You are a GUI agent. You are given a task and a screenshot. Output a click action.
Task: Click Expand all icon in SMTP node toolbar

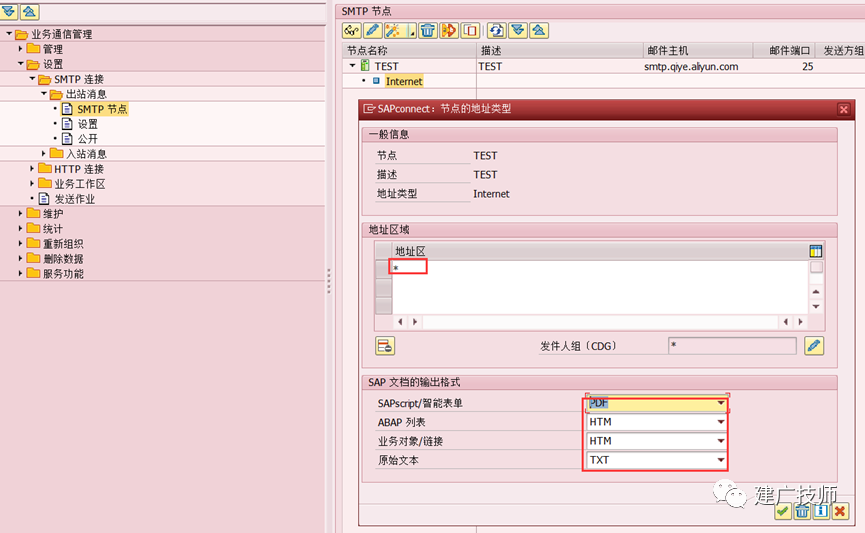pyautogui.click(x=518, y=30)
